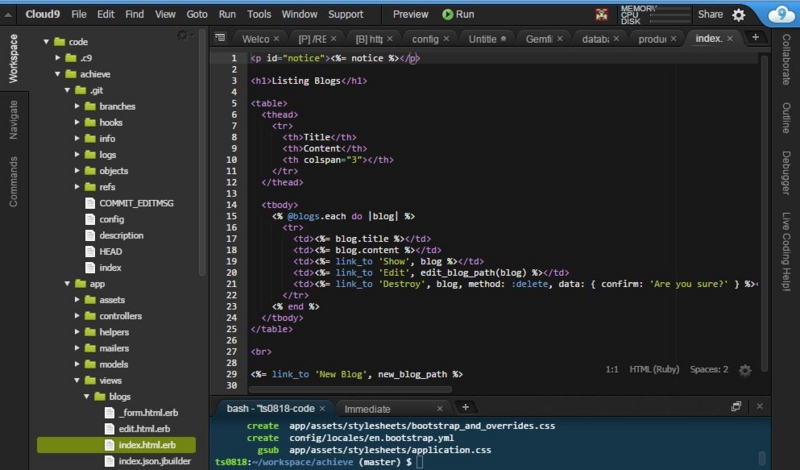This screenshot has height=470, width=800.
Task: Close the index tab
Action: 730,38
